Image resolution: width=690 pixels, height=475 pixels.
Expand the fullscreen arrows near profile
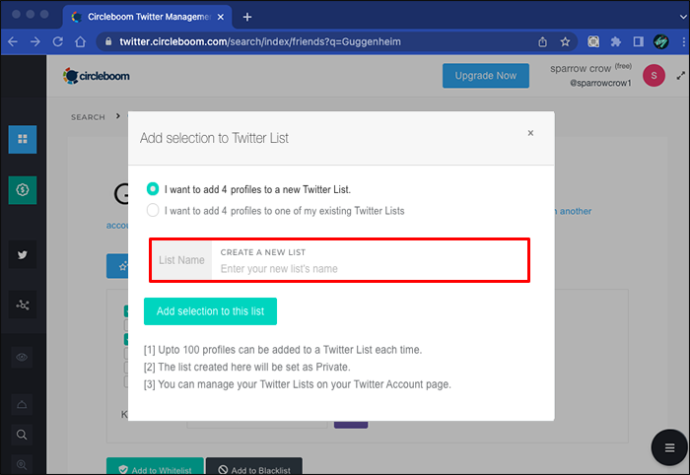(681, 76)
